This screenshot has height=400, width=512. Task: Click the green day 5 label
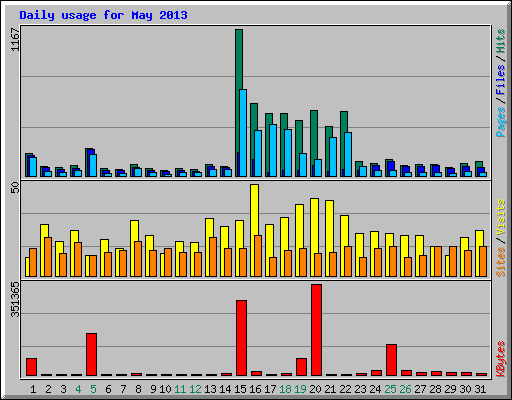93,389
